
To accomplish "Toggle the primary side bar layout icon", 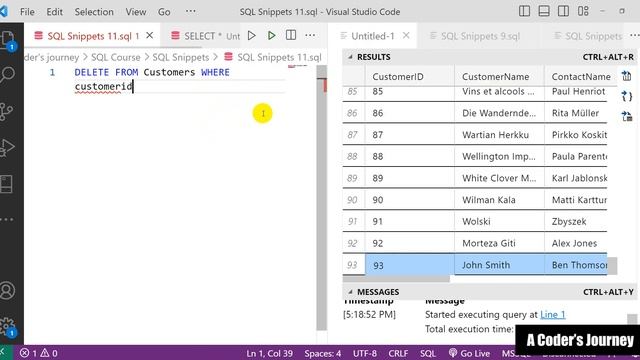I will [524, 11].
